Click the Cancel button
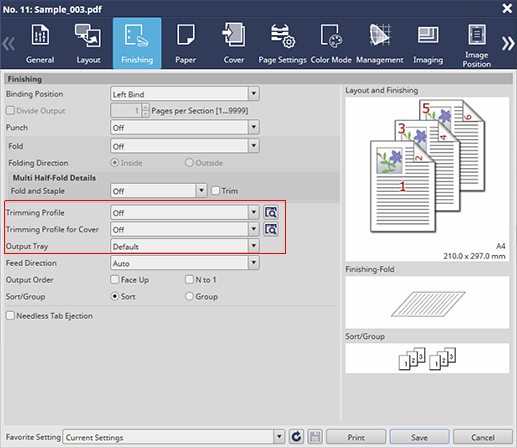 483,437
